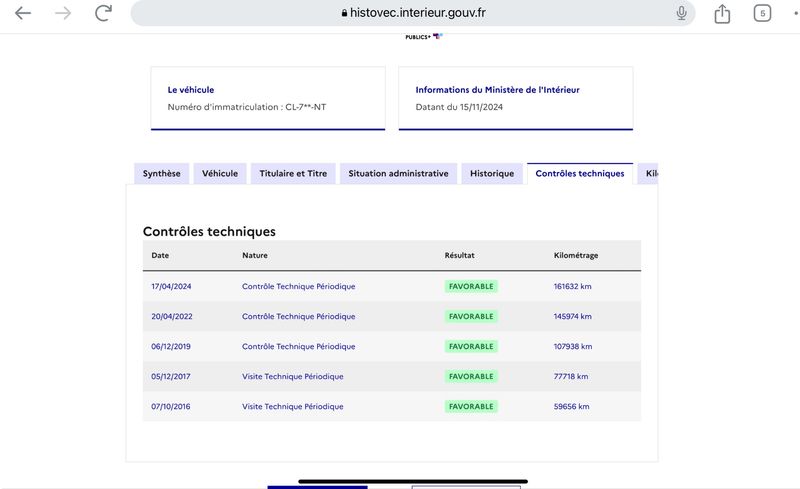Select the Contrôles techniques tab

click(x=580, y=174)
